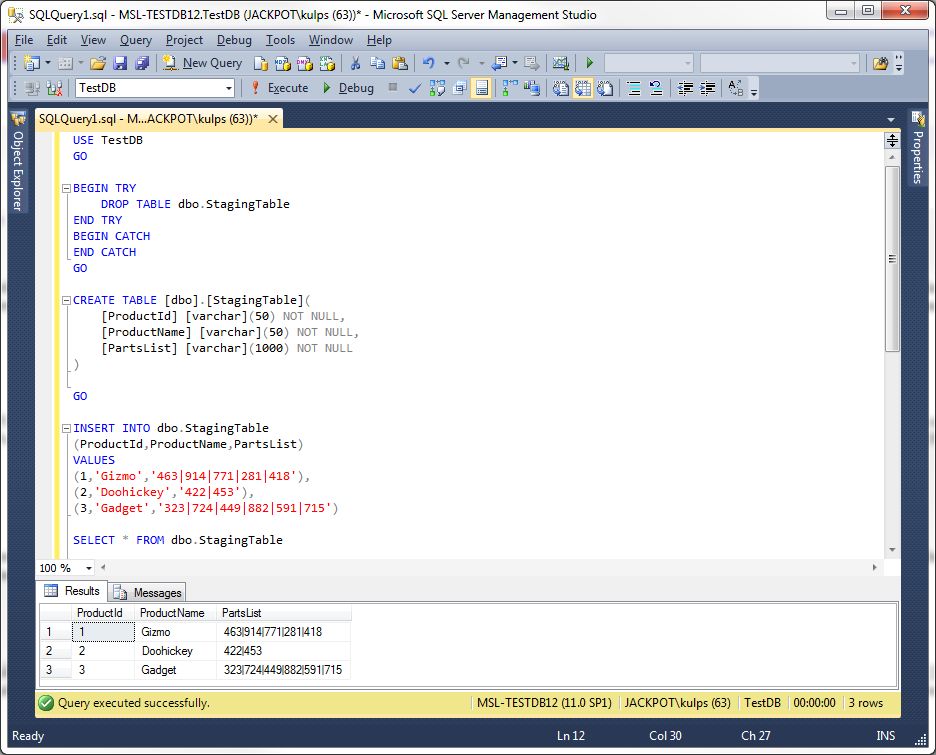Open the TestDB database dropdown
The width and height of the screenshot is (936, 755).
(229, 88)
